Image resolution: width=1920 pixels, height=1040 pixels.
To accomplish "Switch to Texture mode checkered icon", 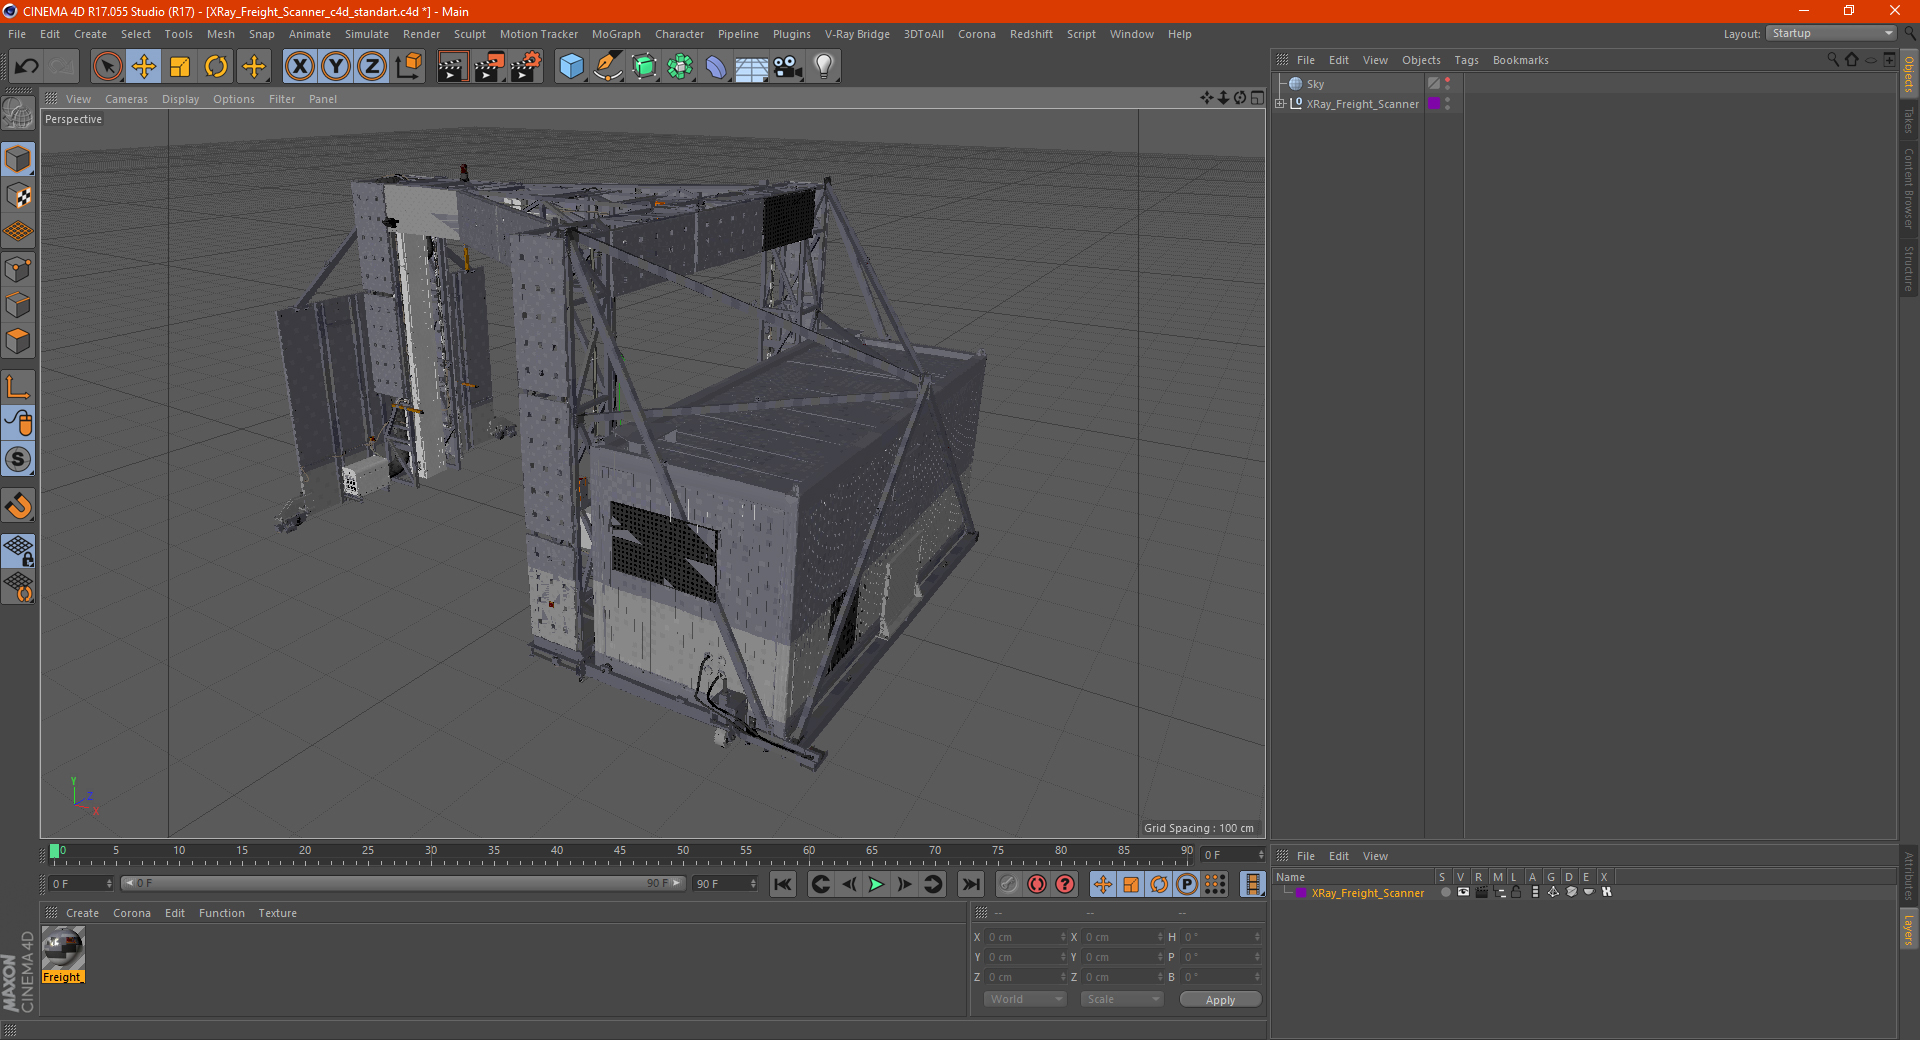I will 18,196.
